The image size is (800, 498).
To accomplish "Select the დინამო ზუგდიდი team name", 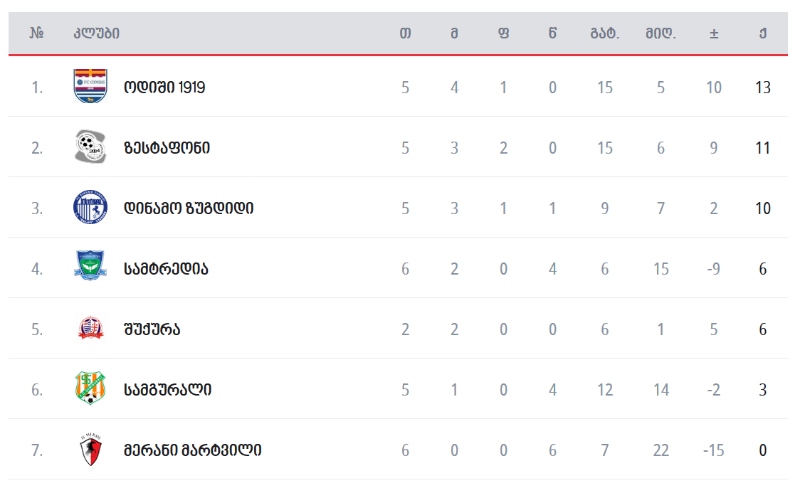I will [189, 208].
